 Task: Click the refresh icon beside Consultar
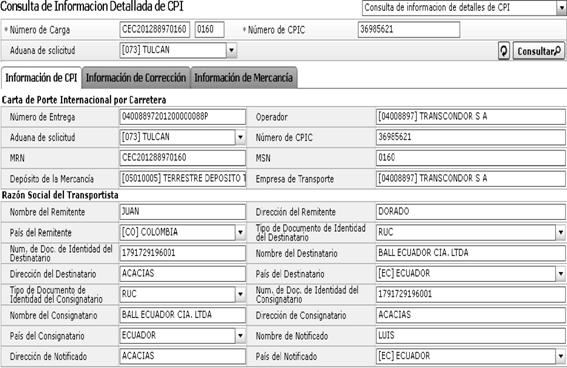point(504,51)
